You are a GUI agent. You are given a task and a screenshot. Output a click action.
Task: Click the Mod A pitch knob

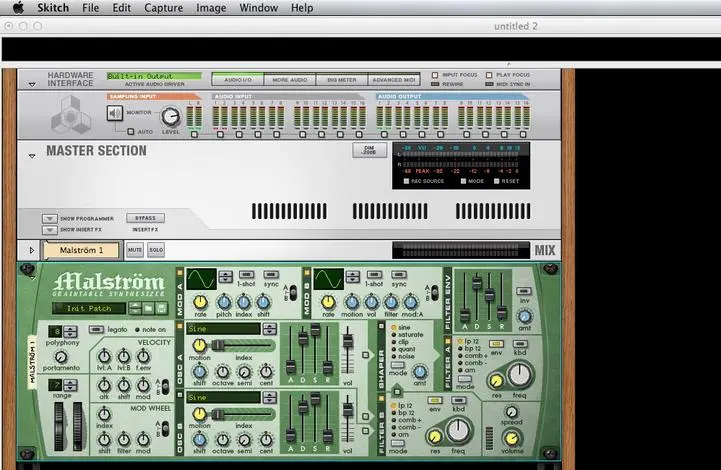click(223, 302)
